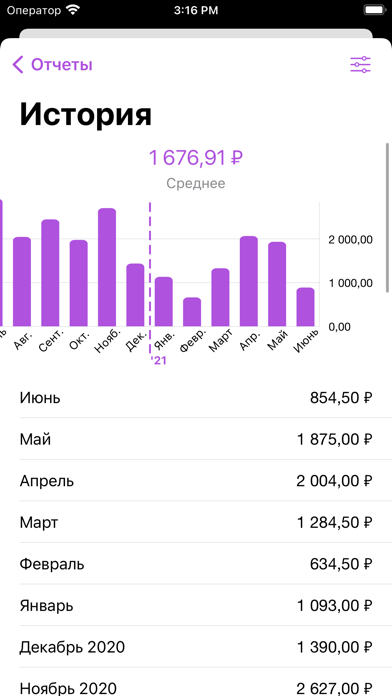This screenshot has width=392, height=696.
Task: Tap the battery status icon
Action: tap(374, 10)
